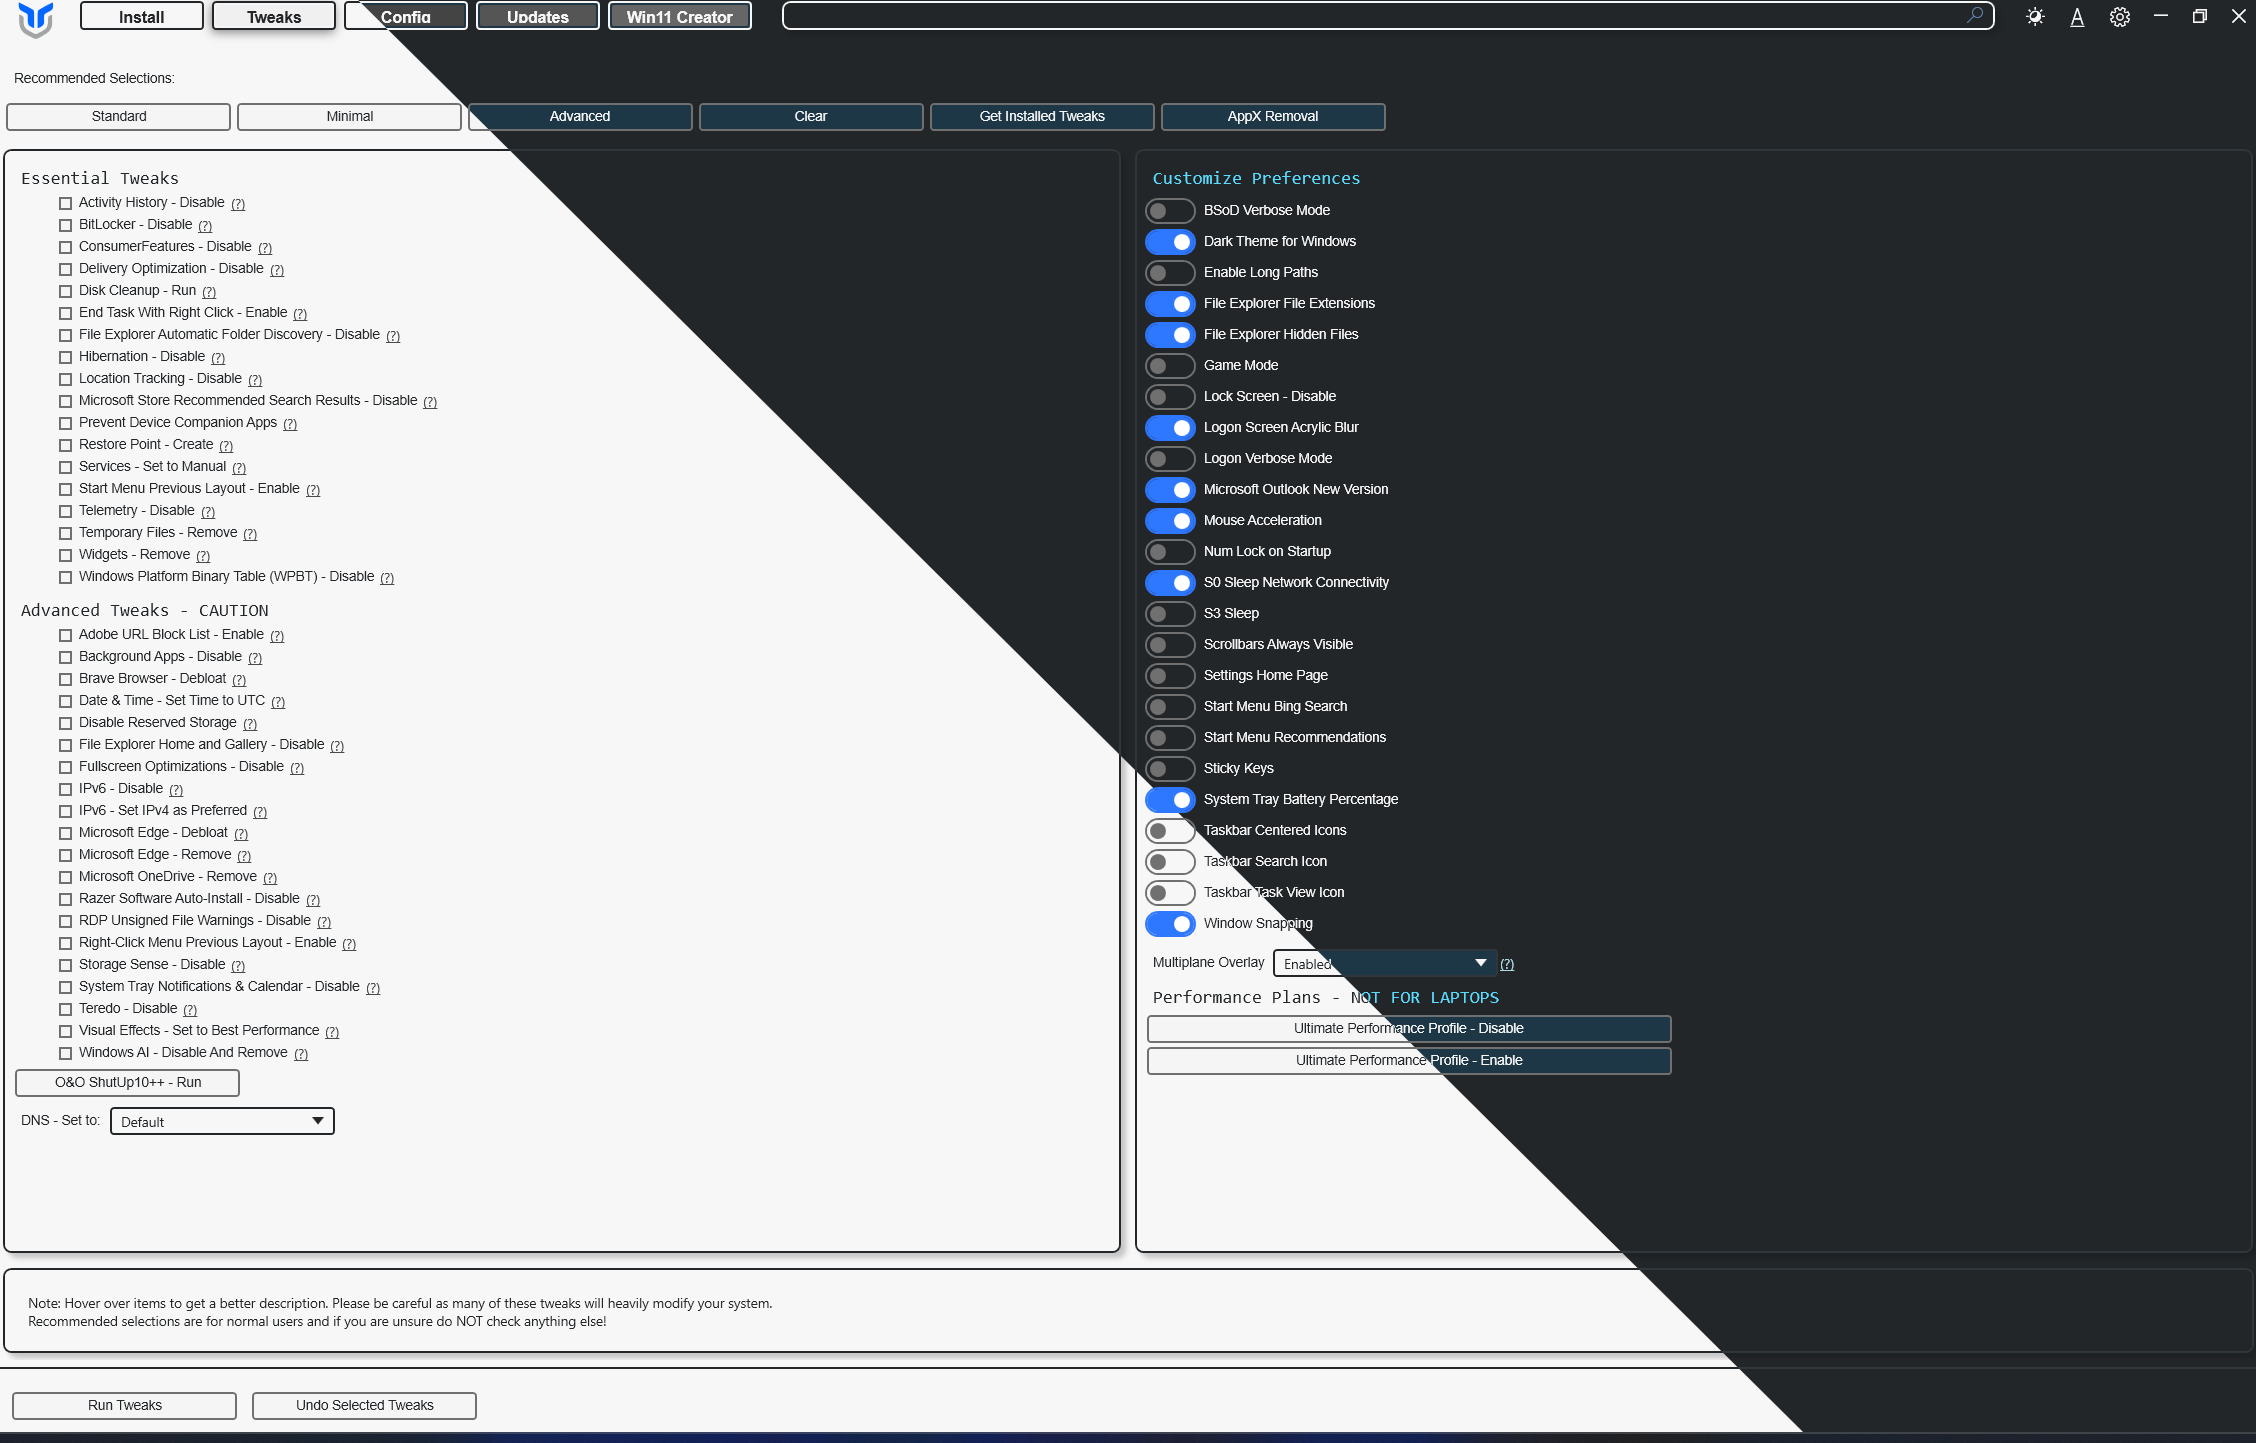
Task: Click the Minimal selection button
Action: click(350, 117)
